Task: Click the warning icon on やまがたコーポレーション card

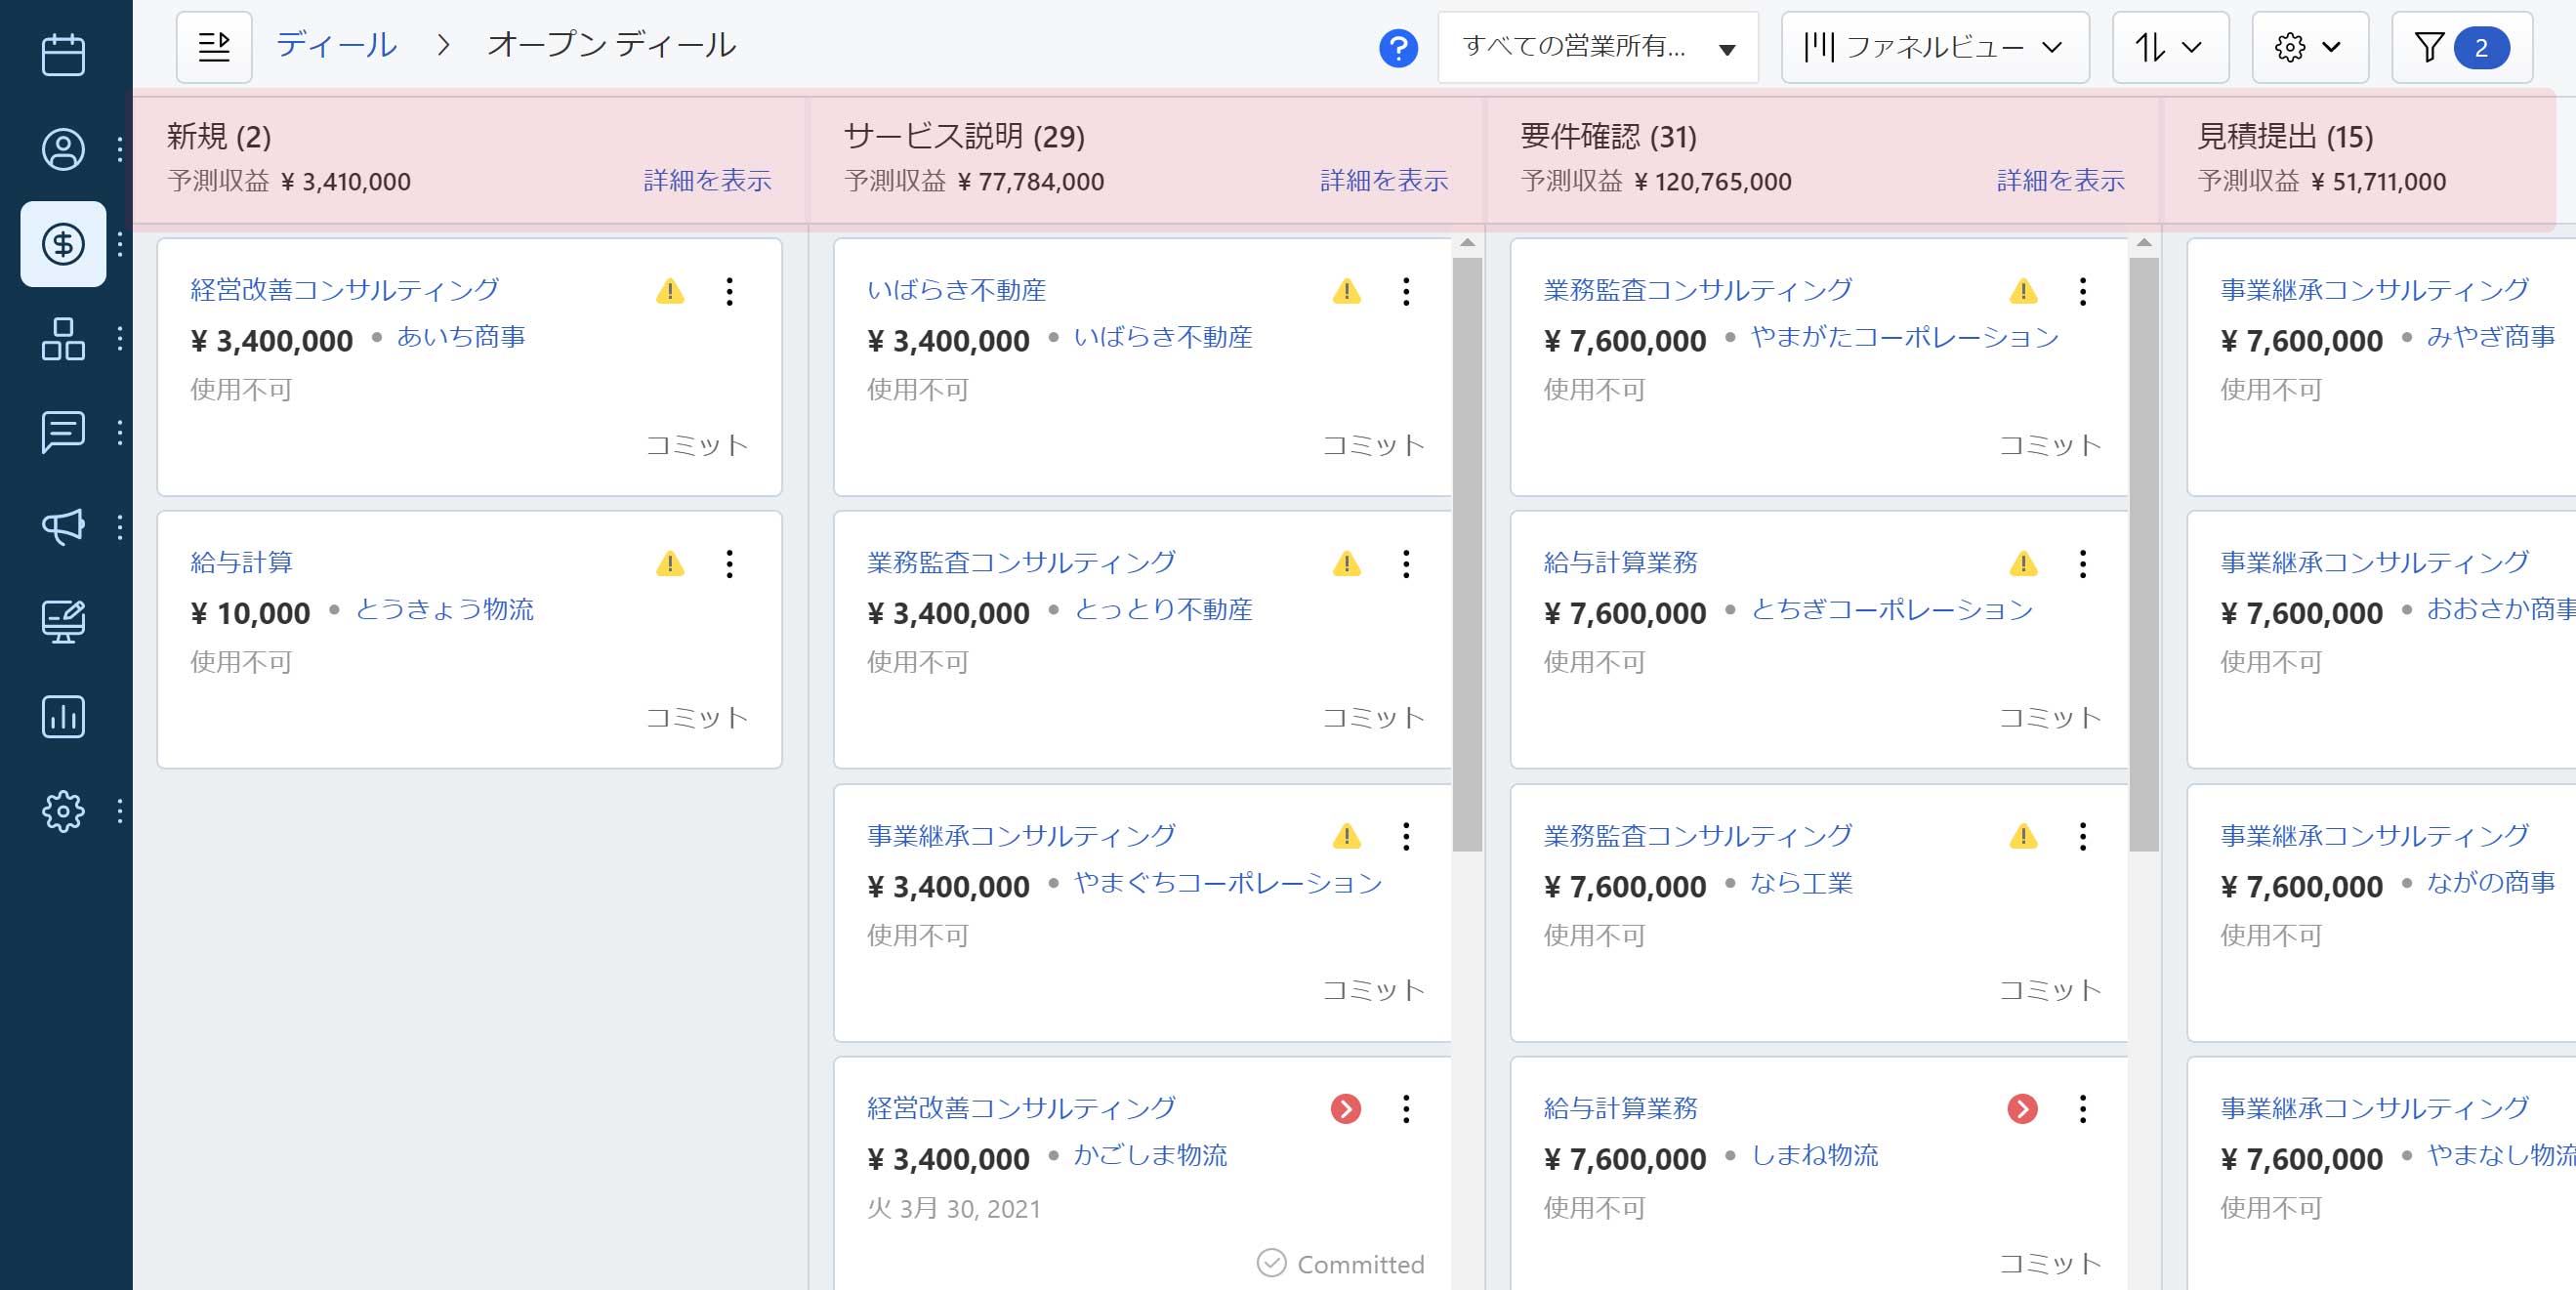Action: (x=2024, y=291)
